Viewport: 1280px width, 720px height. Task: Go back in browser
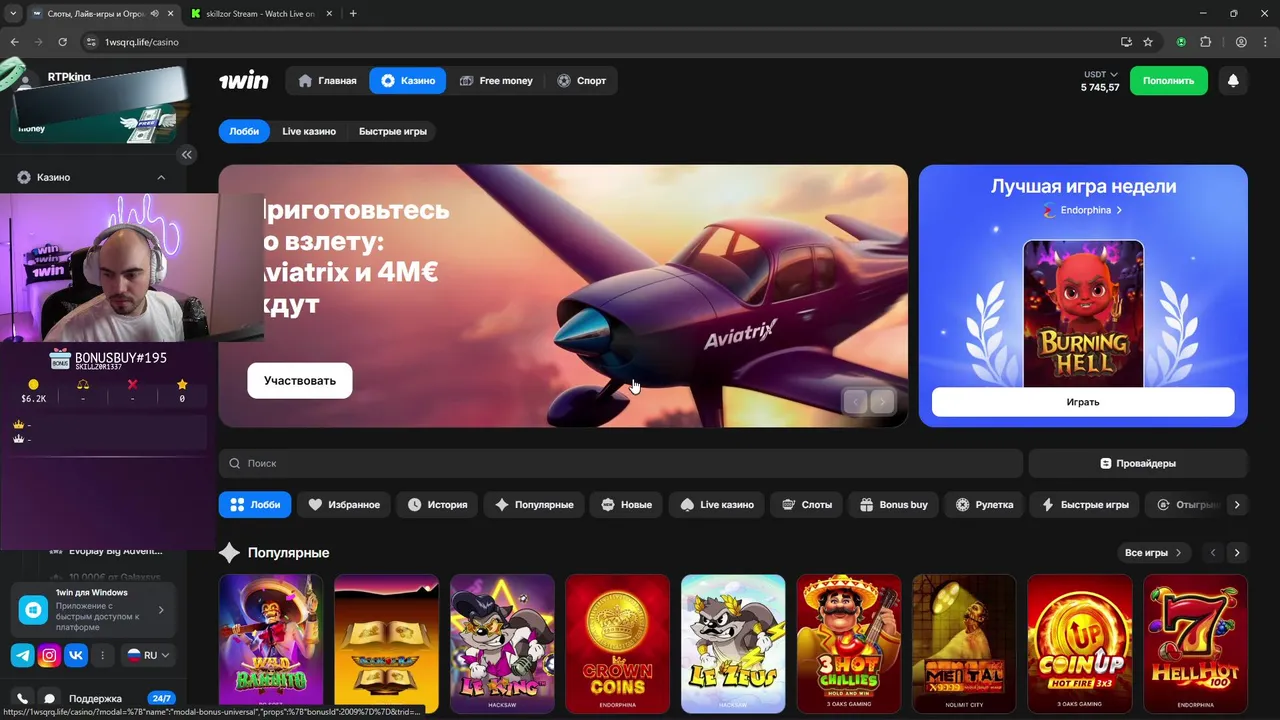(x=14, y=42)
